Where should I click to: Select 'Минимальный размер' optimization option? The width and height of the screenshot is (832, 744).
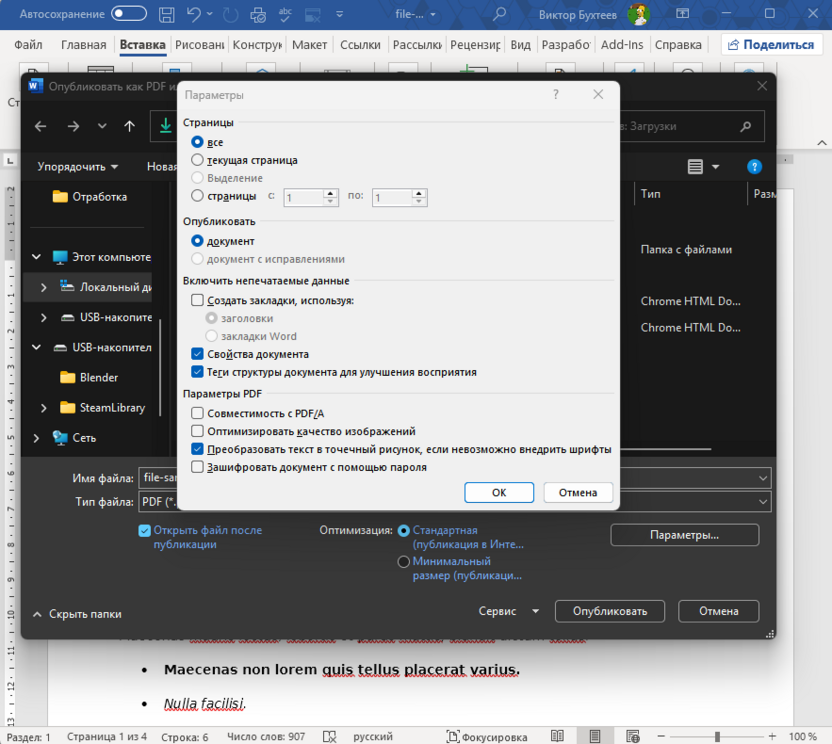click(x=403, y=561)
